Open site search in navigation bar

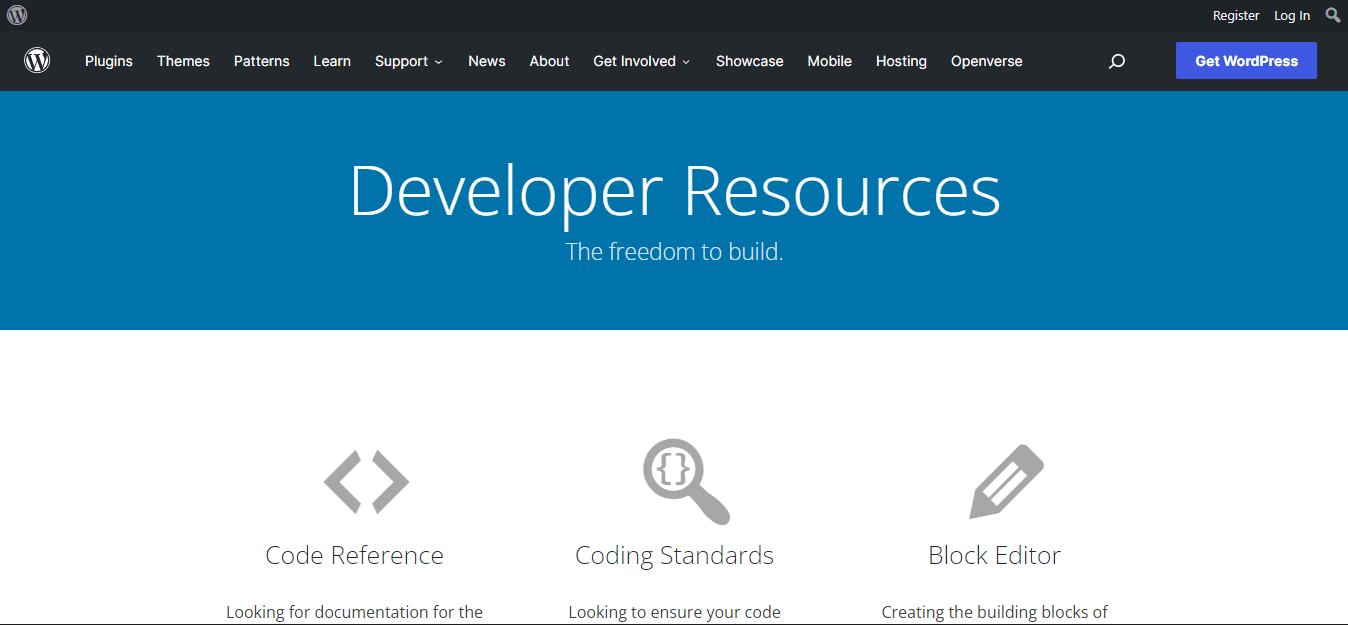(x=1117, y=61)
